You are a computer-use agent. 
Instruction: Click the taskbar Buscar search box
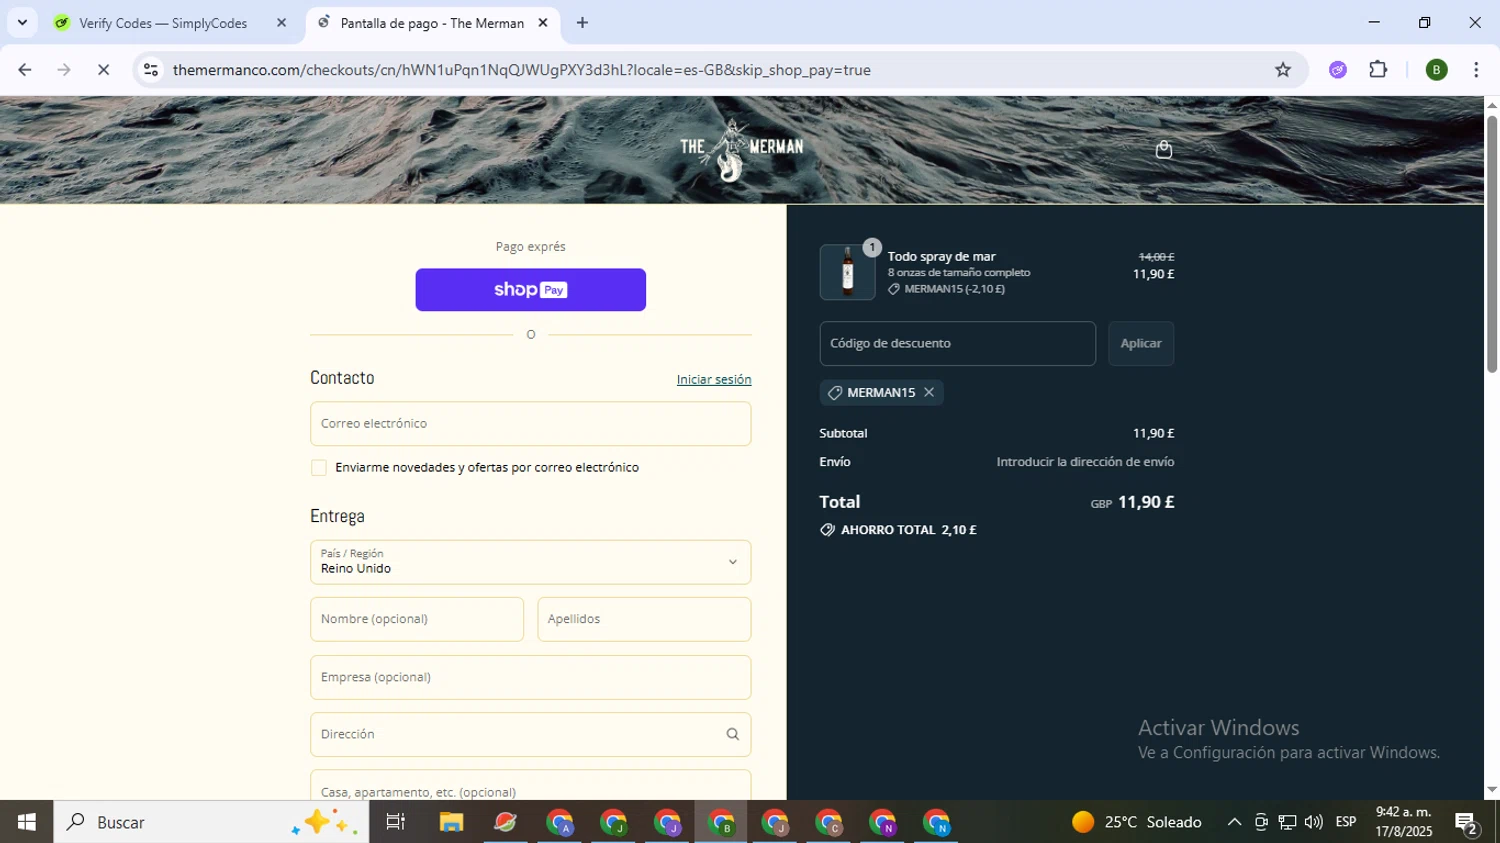coord(211,822)
